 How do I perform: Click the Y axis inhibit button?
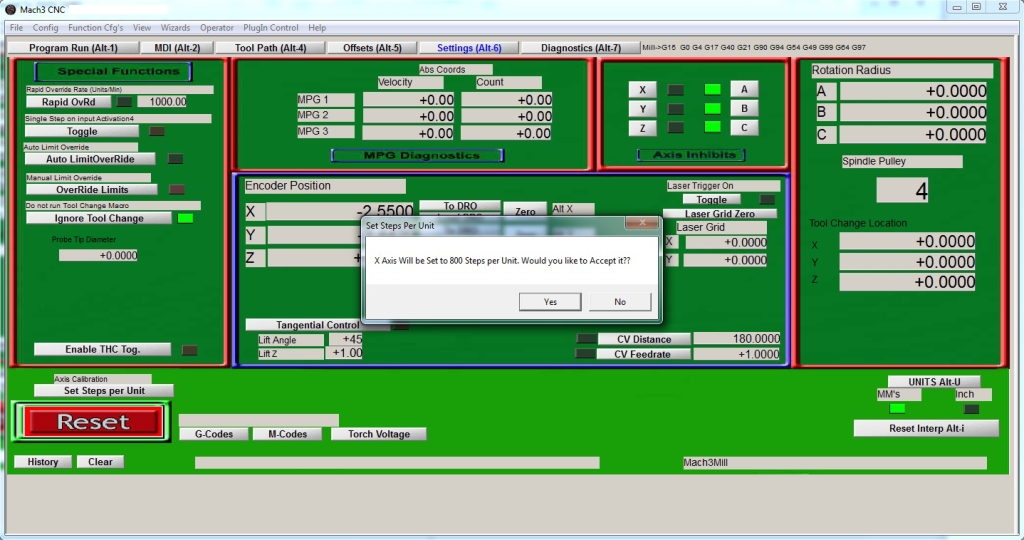(x=643, y=109)
